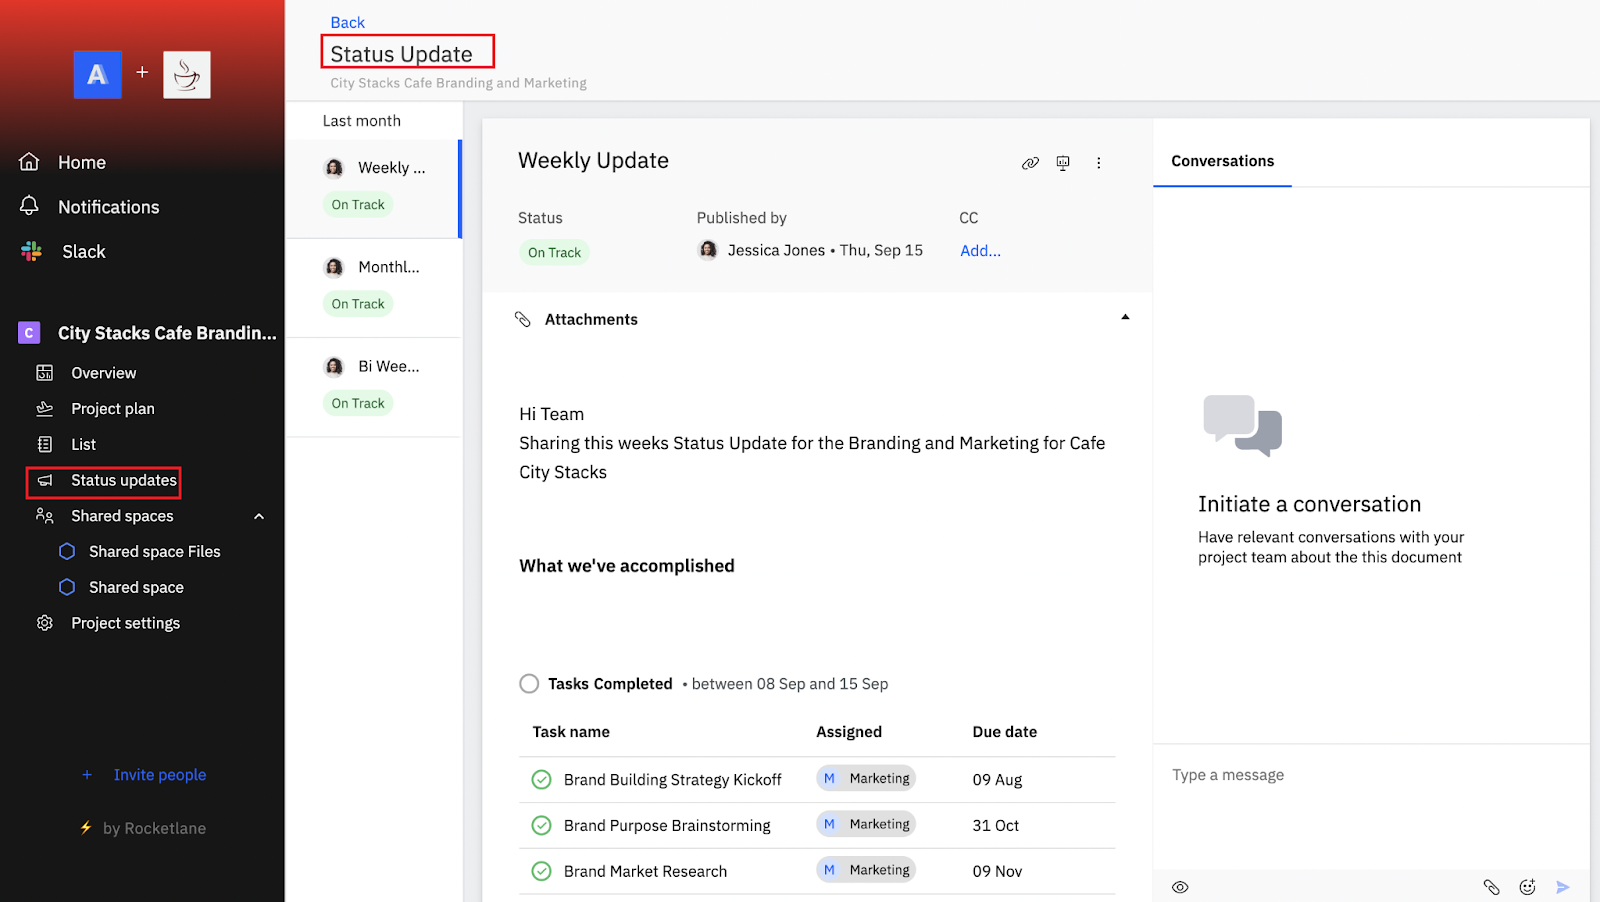1600x902 pixels.
Task: Click the Task name column header
Action: tap(571, 732)
